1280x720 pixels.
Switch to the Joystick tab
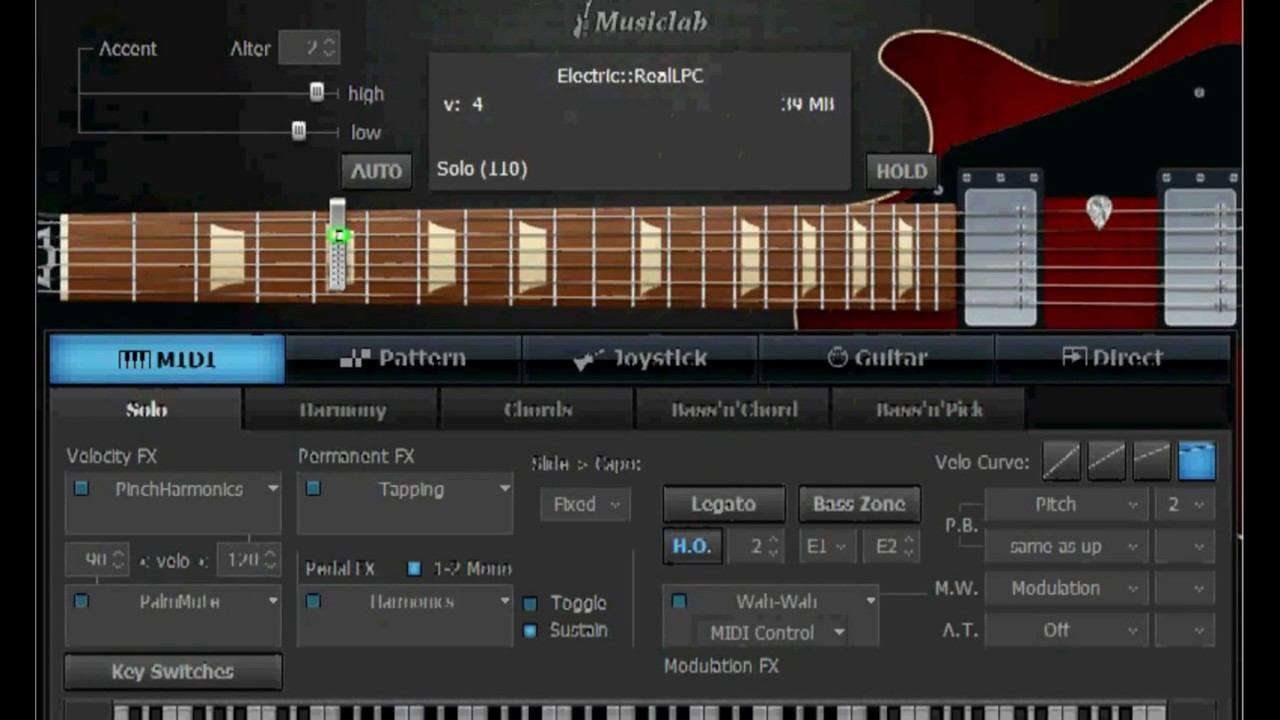pos(640,359)
